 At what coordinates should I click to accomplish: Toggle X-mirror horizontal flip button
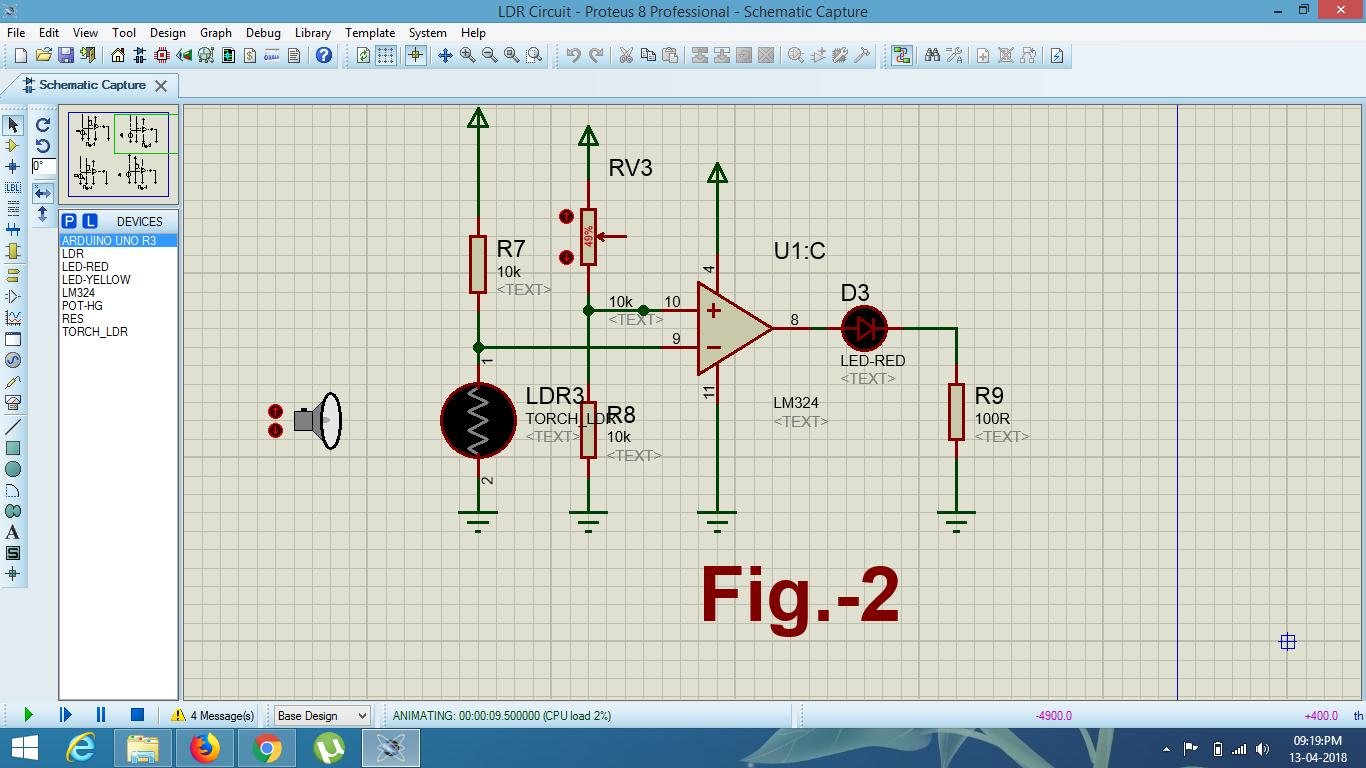click(43, 192)
